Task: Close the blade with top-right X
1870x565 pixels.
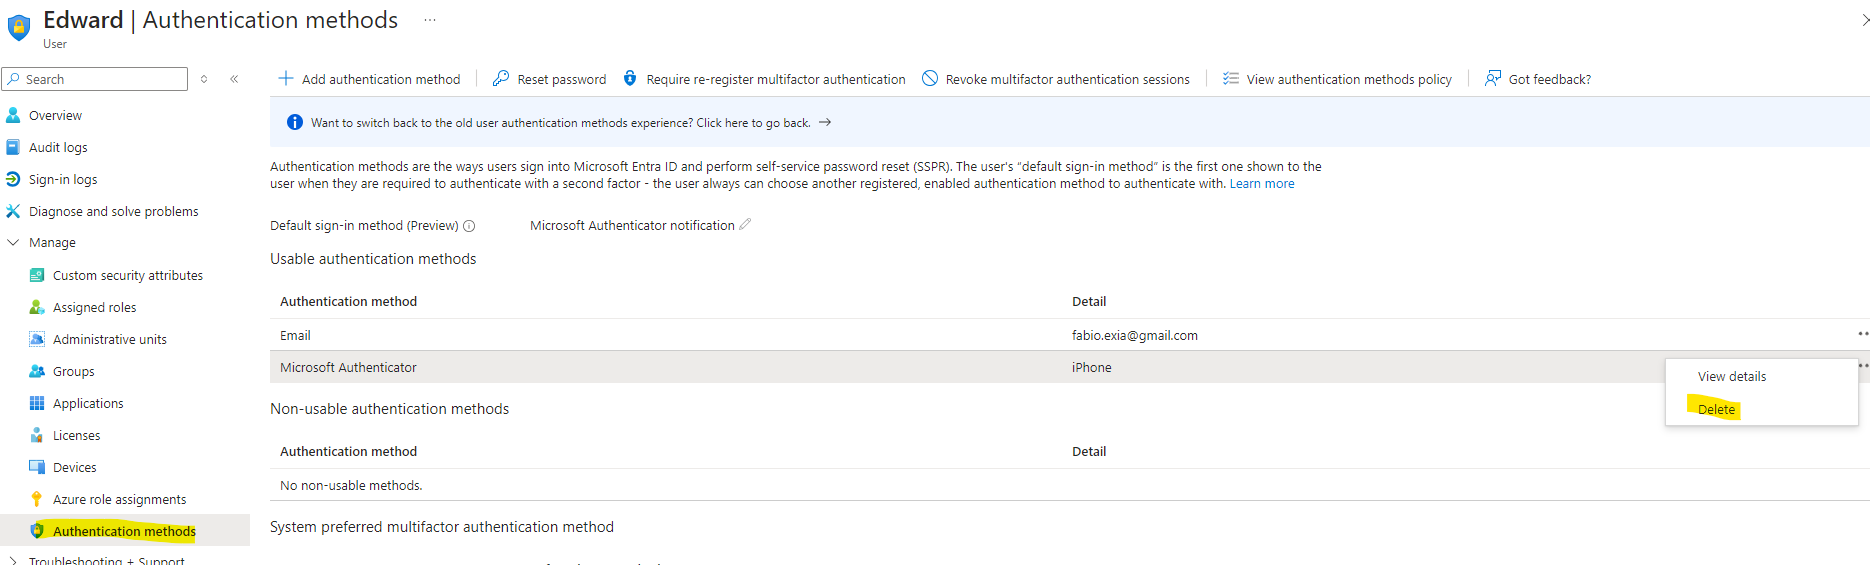Action: click(x=1864, y=20)
